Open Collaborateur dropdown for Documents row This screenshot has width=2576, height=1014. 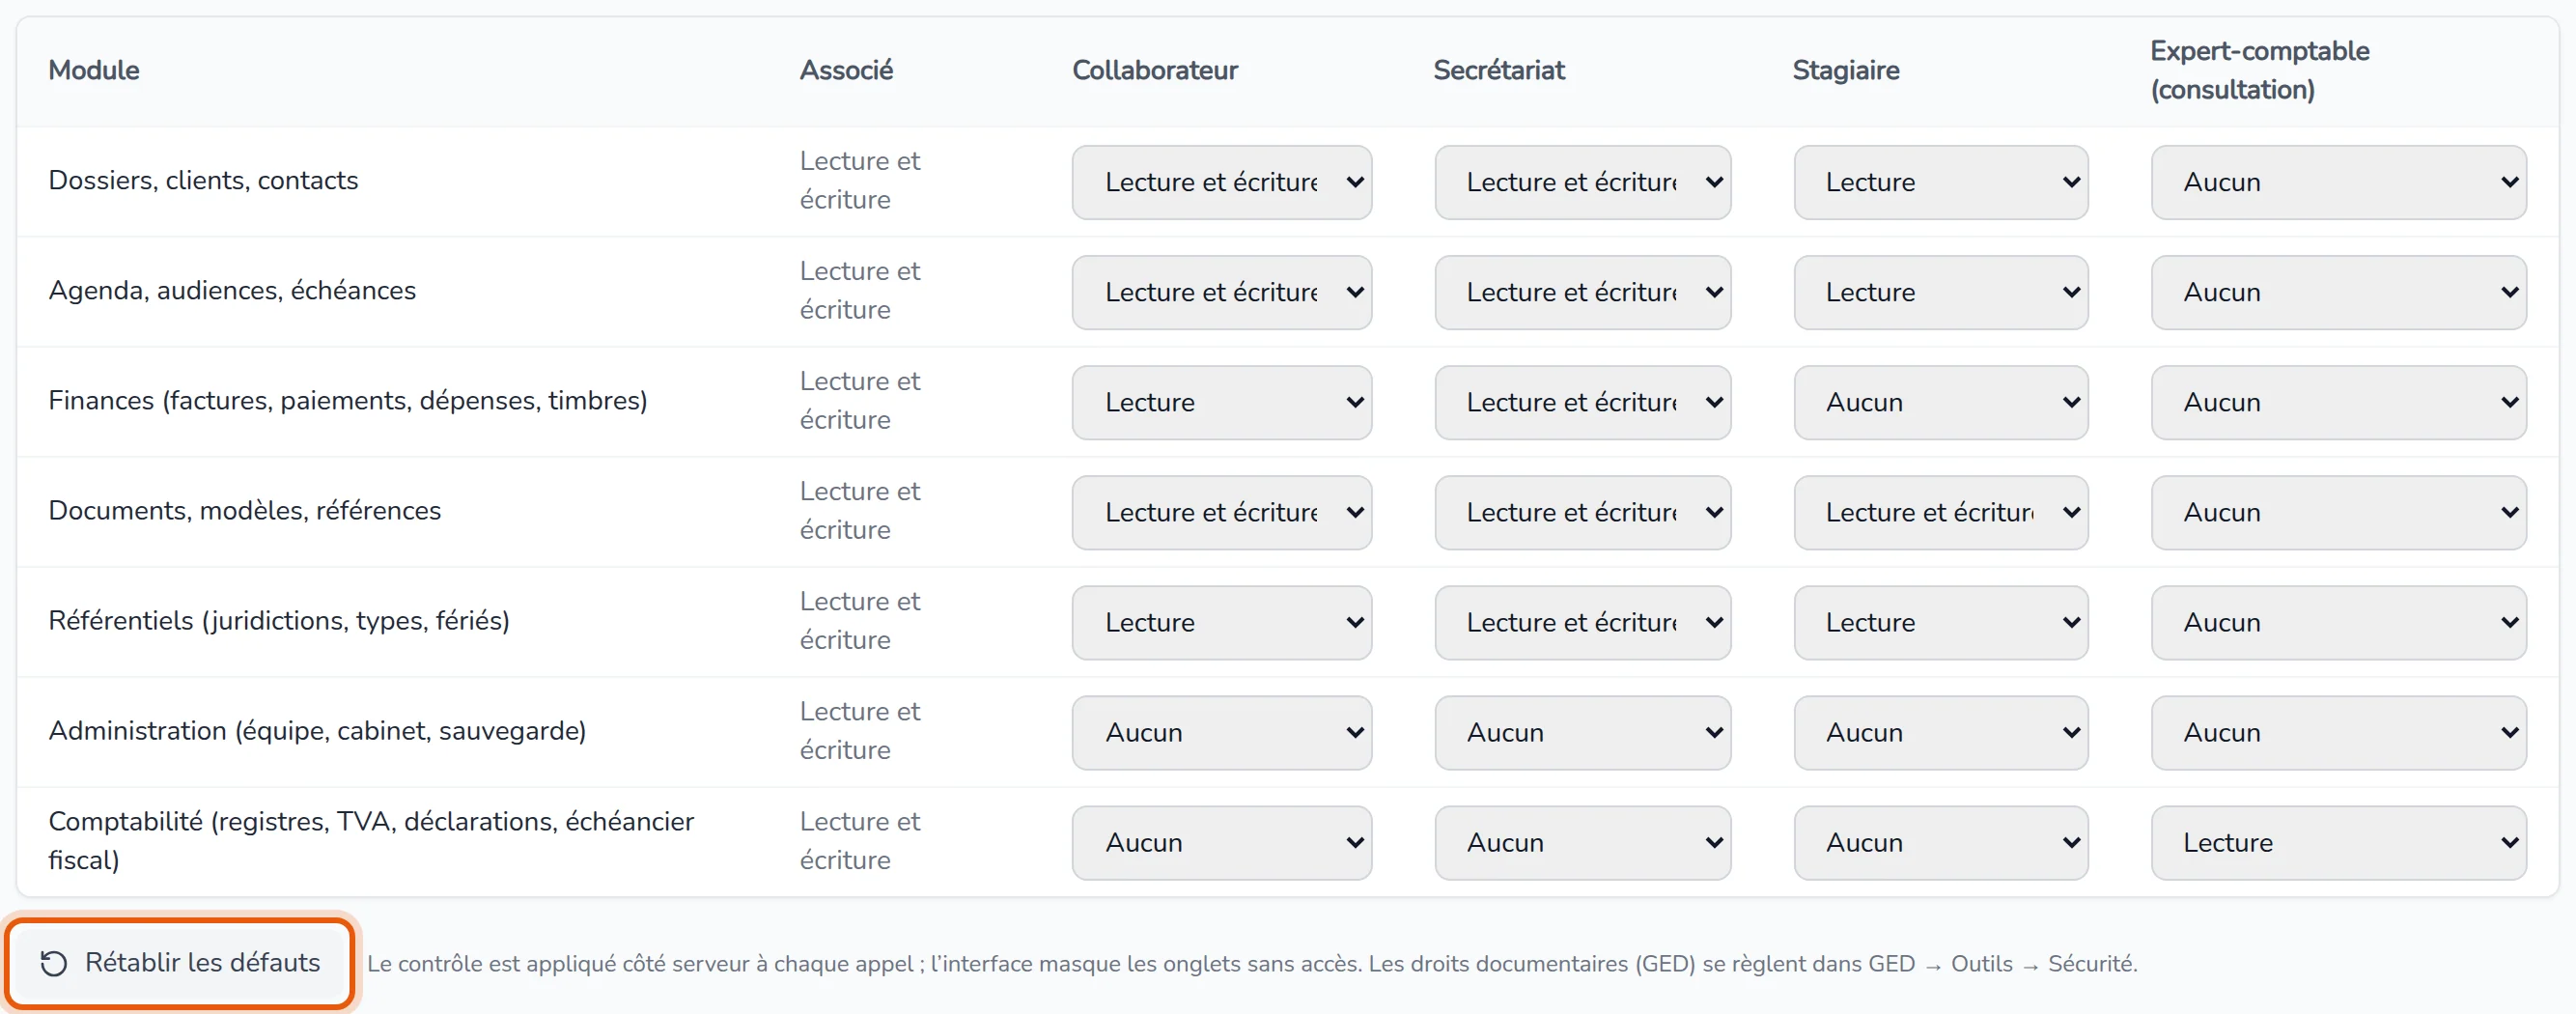tap(1221, 512)
